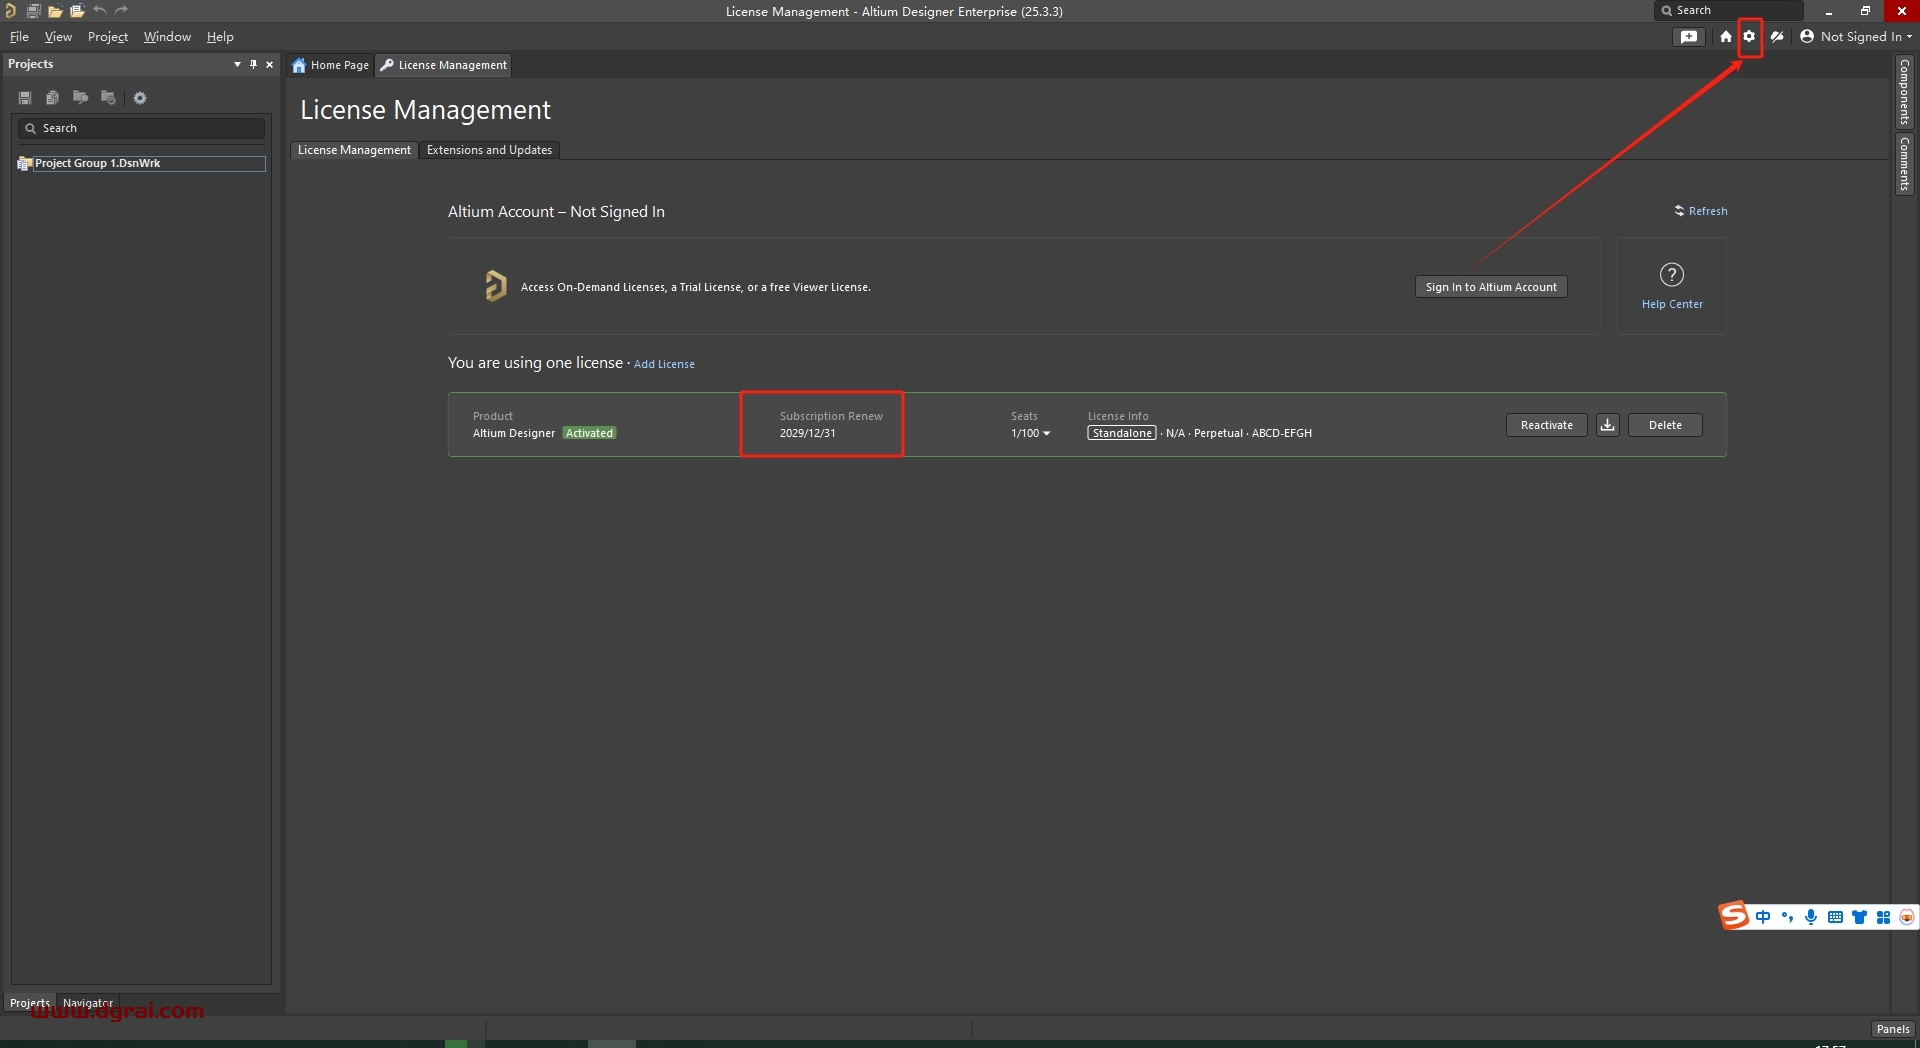Open the Components side panel tab
Screen dimensions: 1920x1048
1905,91
